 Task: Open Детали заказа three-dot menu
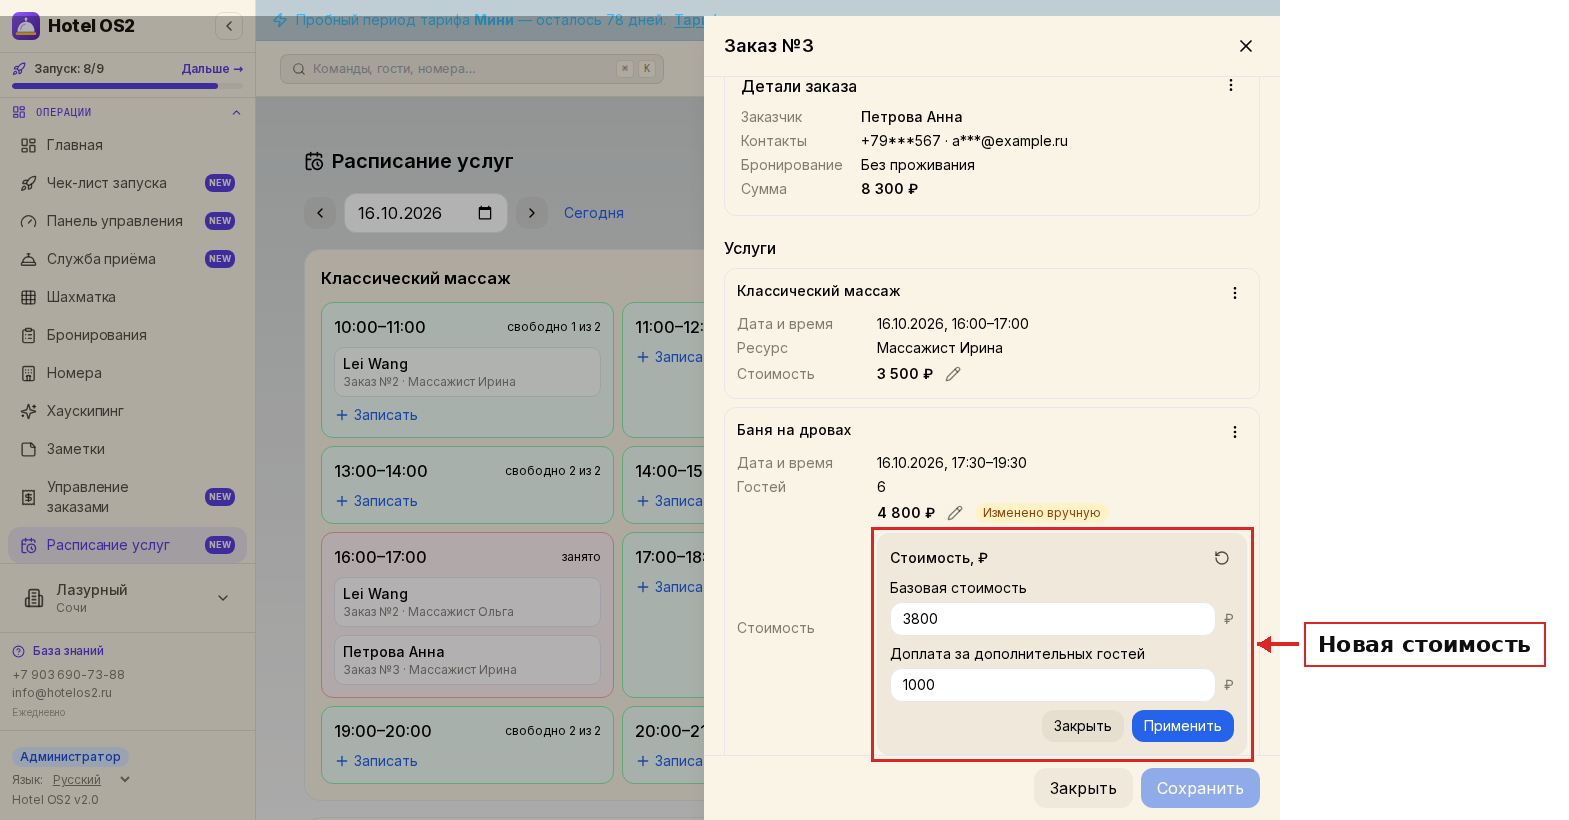(x=1231, y=86)
